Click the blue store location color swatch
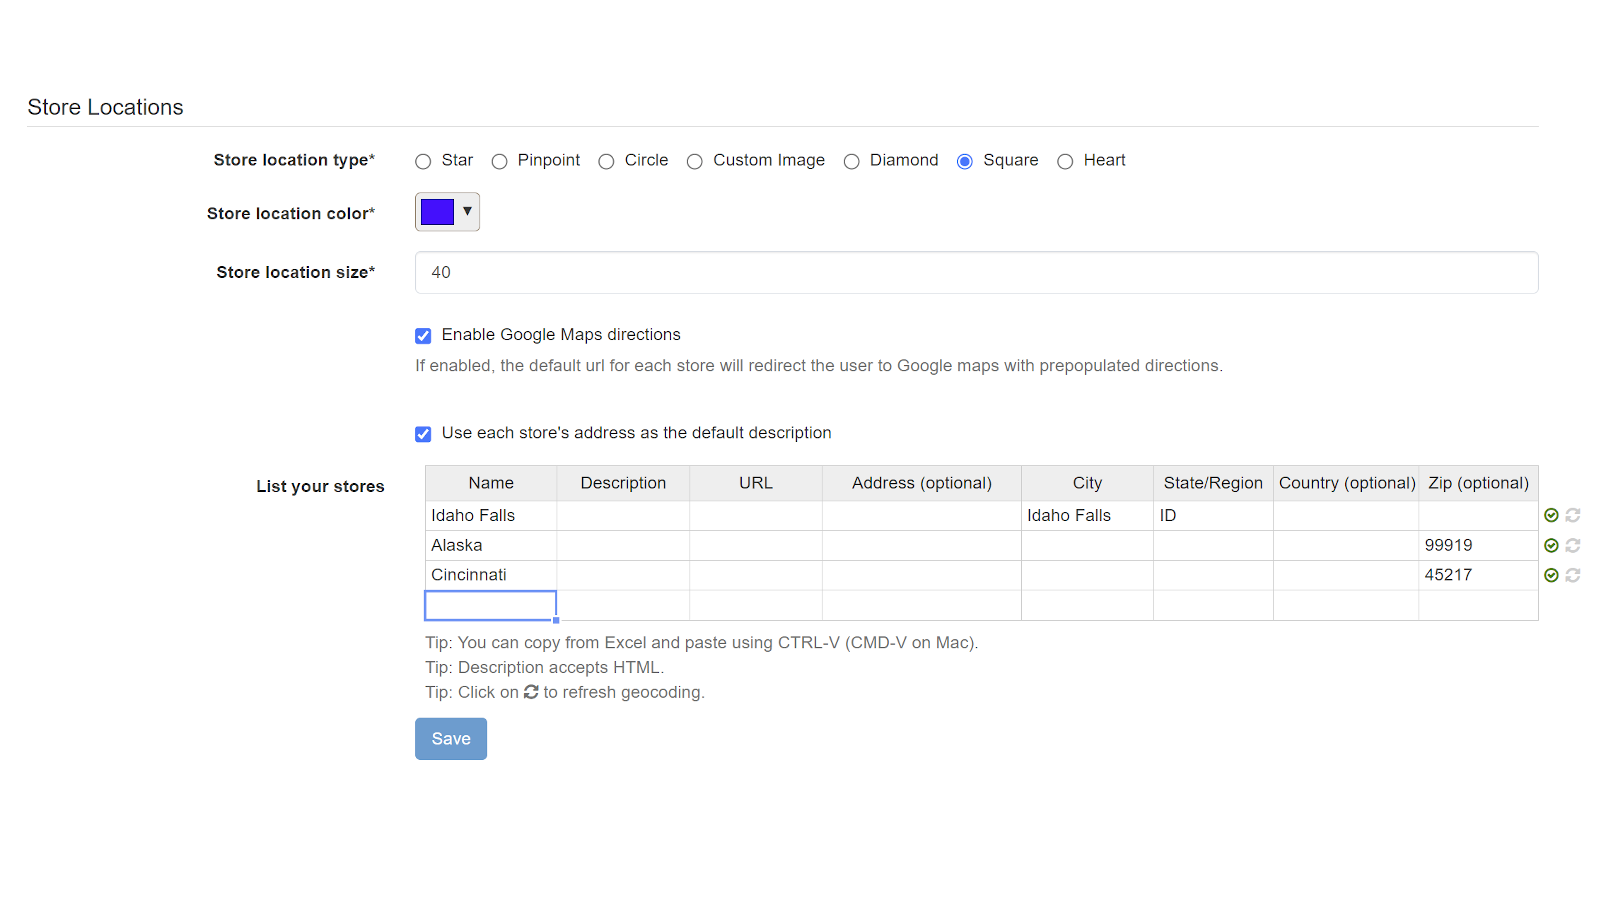The image size is (1600, 900). (x=438, y=212)
